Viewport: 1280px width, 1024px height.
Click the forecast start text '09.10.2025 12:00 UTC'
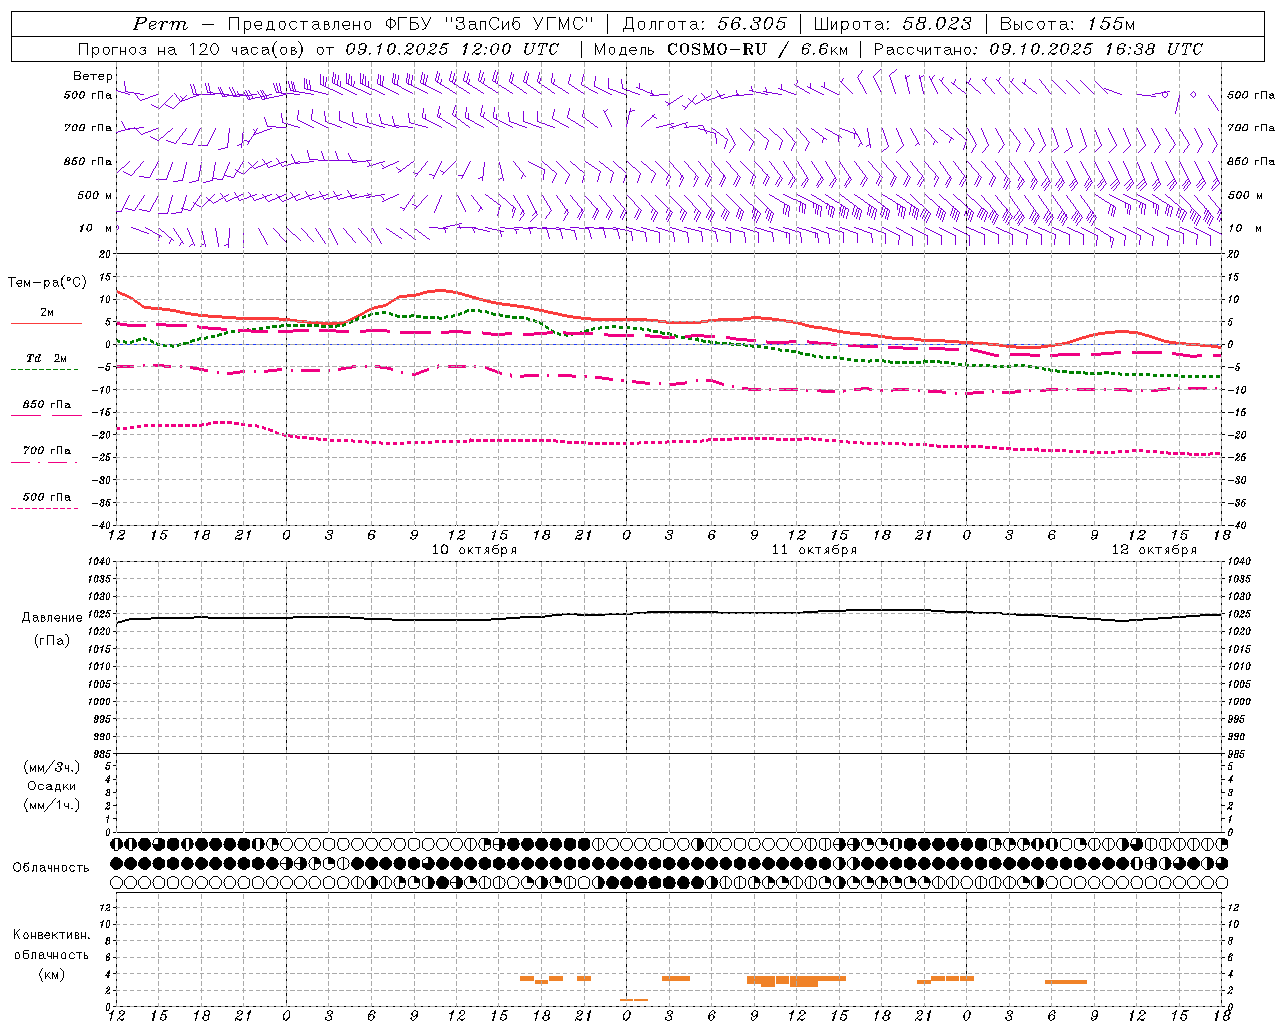(452, 49)
